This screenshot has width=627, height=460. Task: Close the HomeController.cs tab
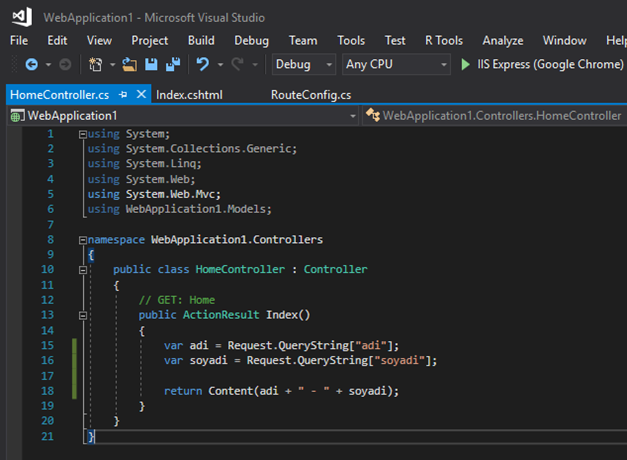click(x=141, y=94)
